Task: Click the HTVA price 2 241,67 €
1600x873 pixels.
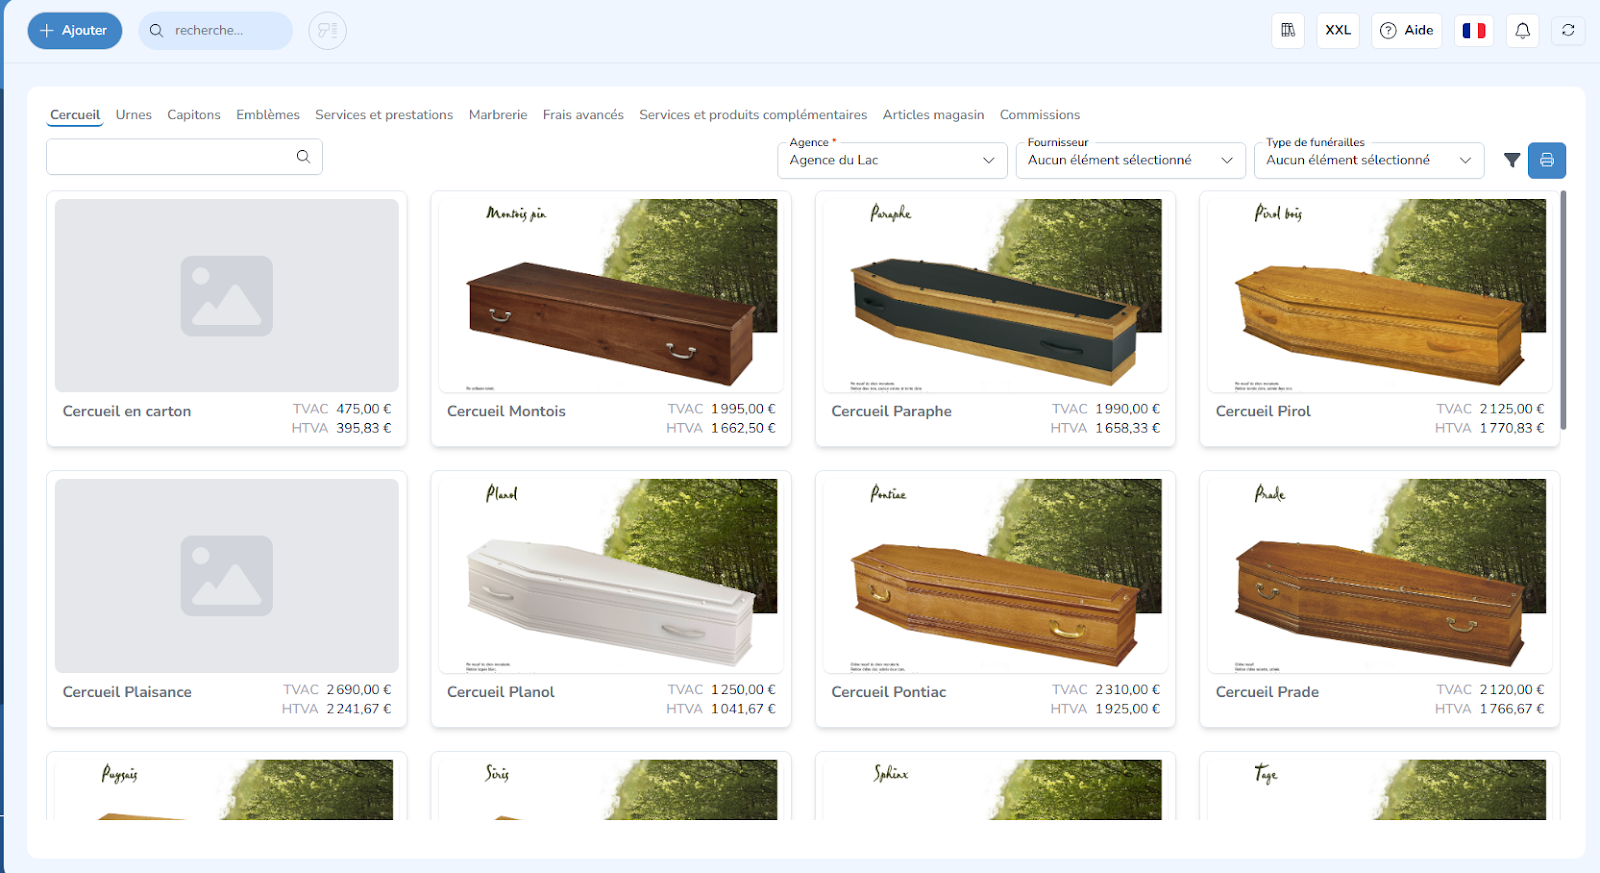Action: [359, 709]
